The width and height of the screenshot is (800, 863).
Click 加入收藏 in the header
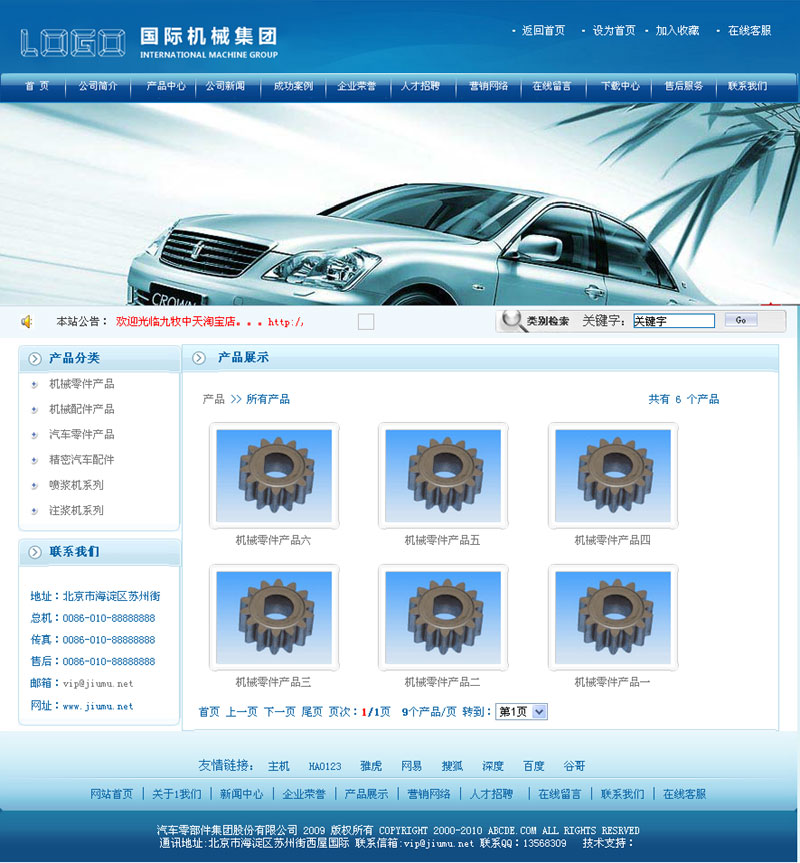click(677, 30)
